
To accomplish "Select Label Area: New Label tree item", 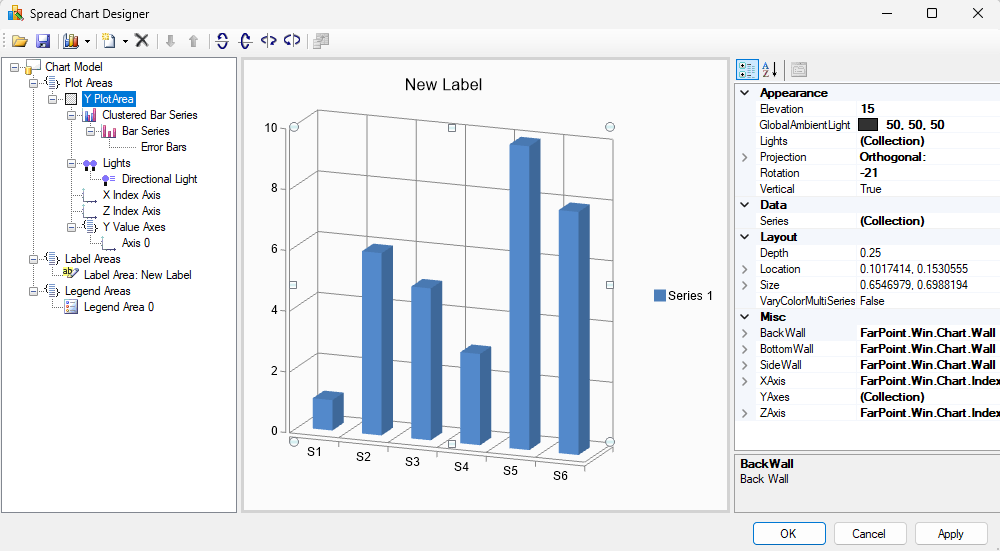I will pyautogui.click(x=138, y=275).
